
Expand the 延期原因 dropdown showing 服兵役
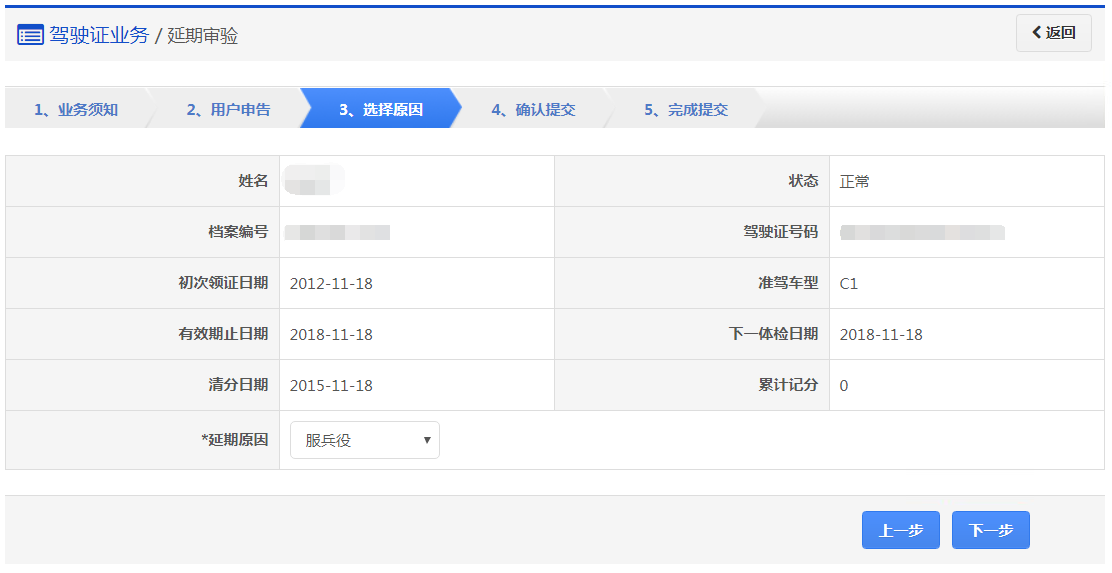tap(364, 440)
